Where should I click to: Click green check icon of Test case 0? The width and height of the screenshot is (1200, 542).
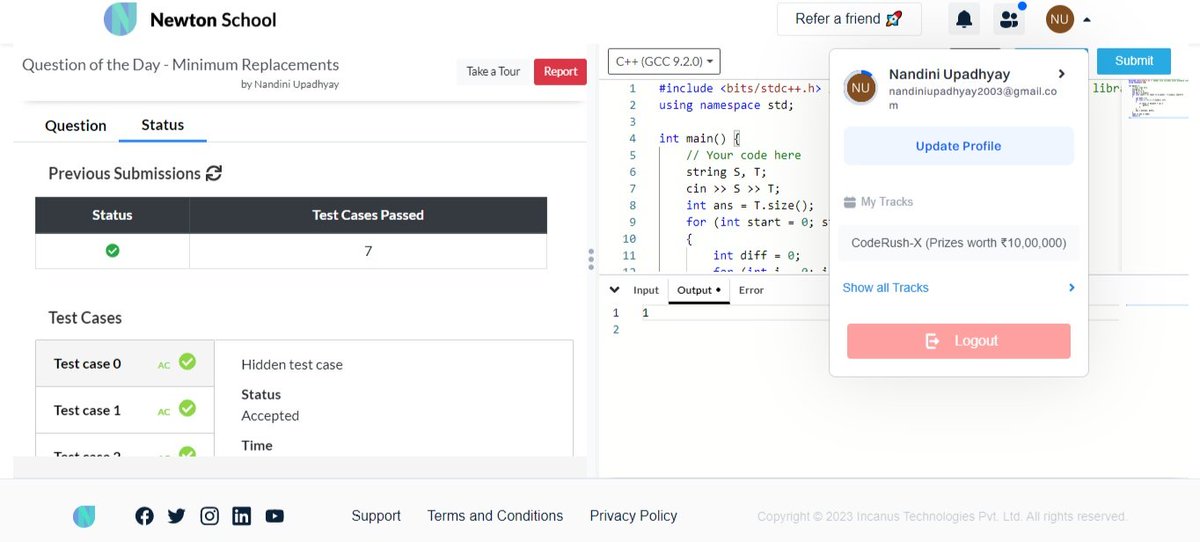[x=187, y=363]
